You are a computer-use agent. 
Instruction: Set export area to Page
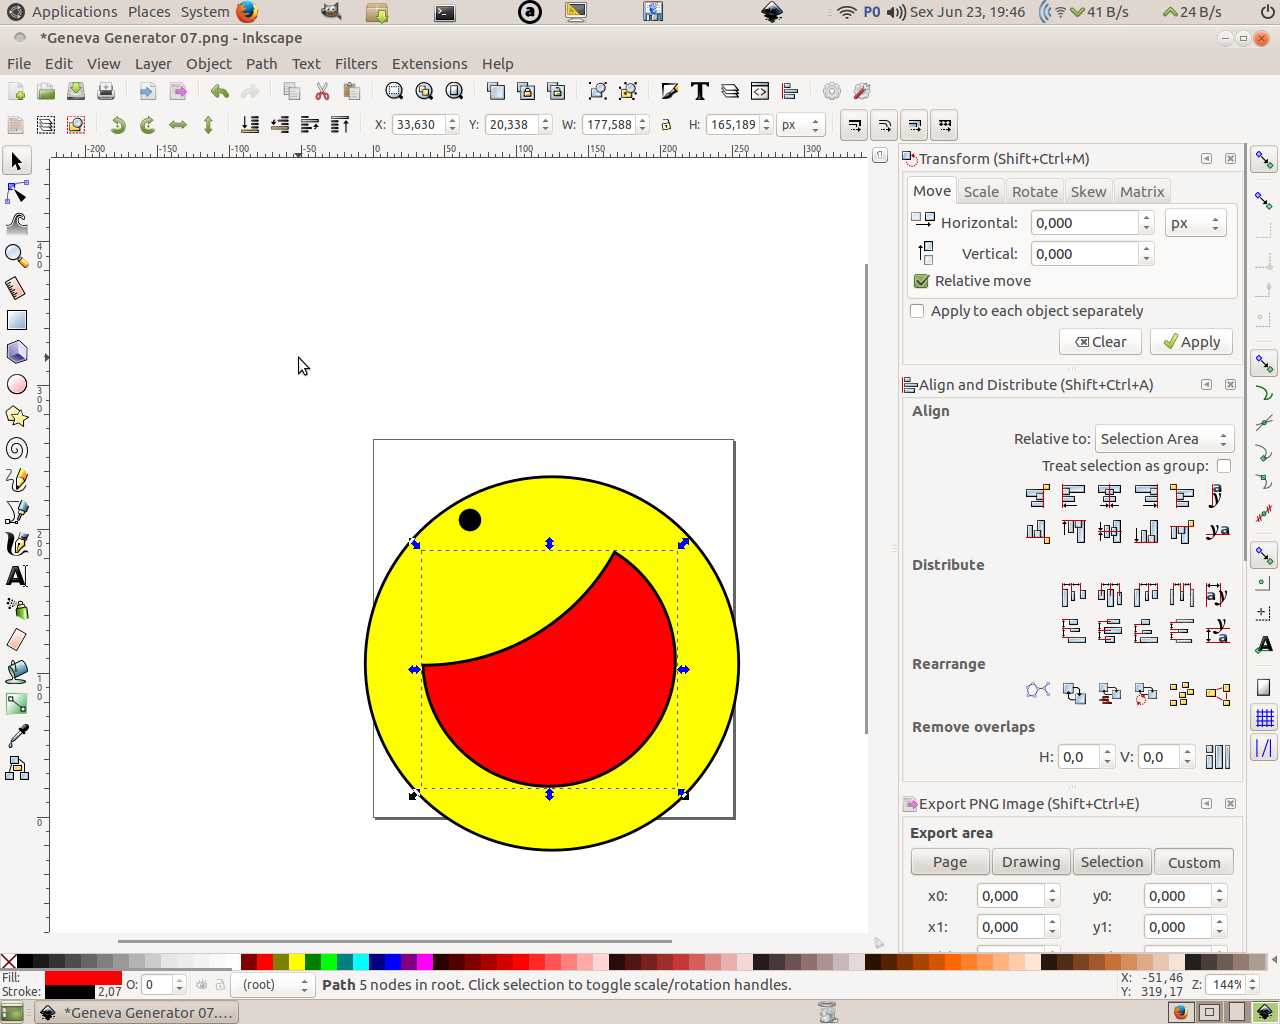(950, 862)
